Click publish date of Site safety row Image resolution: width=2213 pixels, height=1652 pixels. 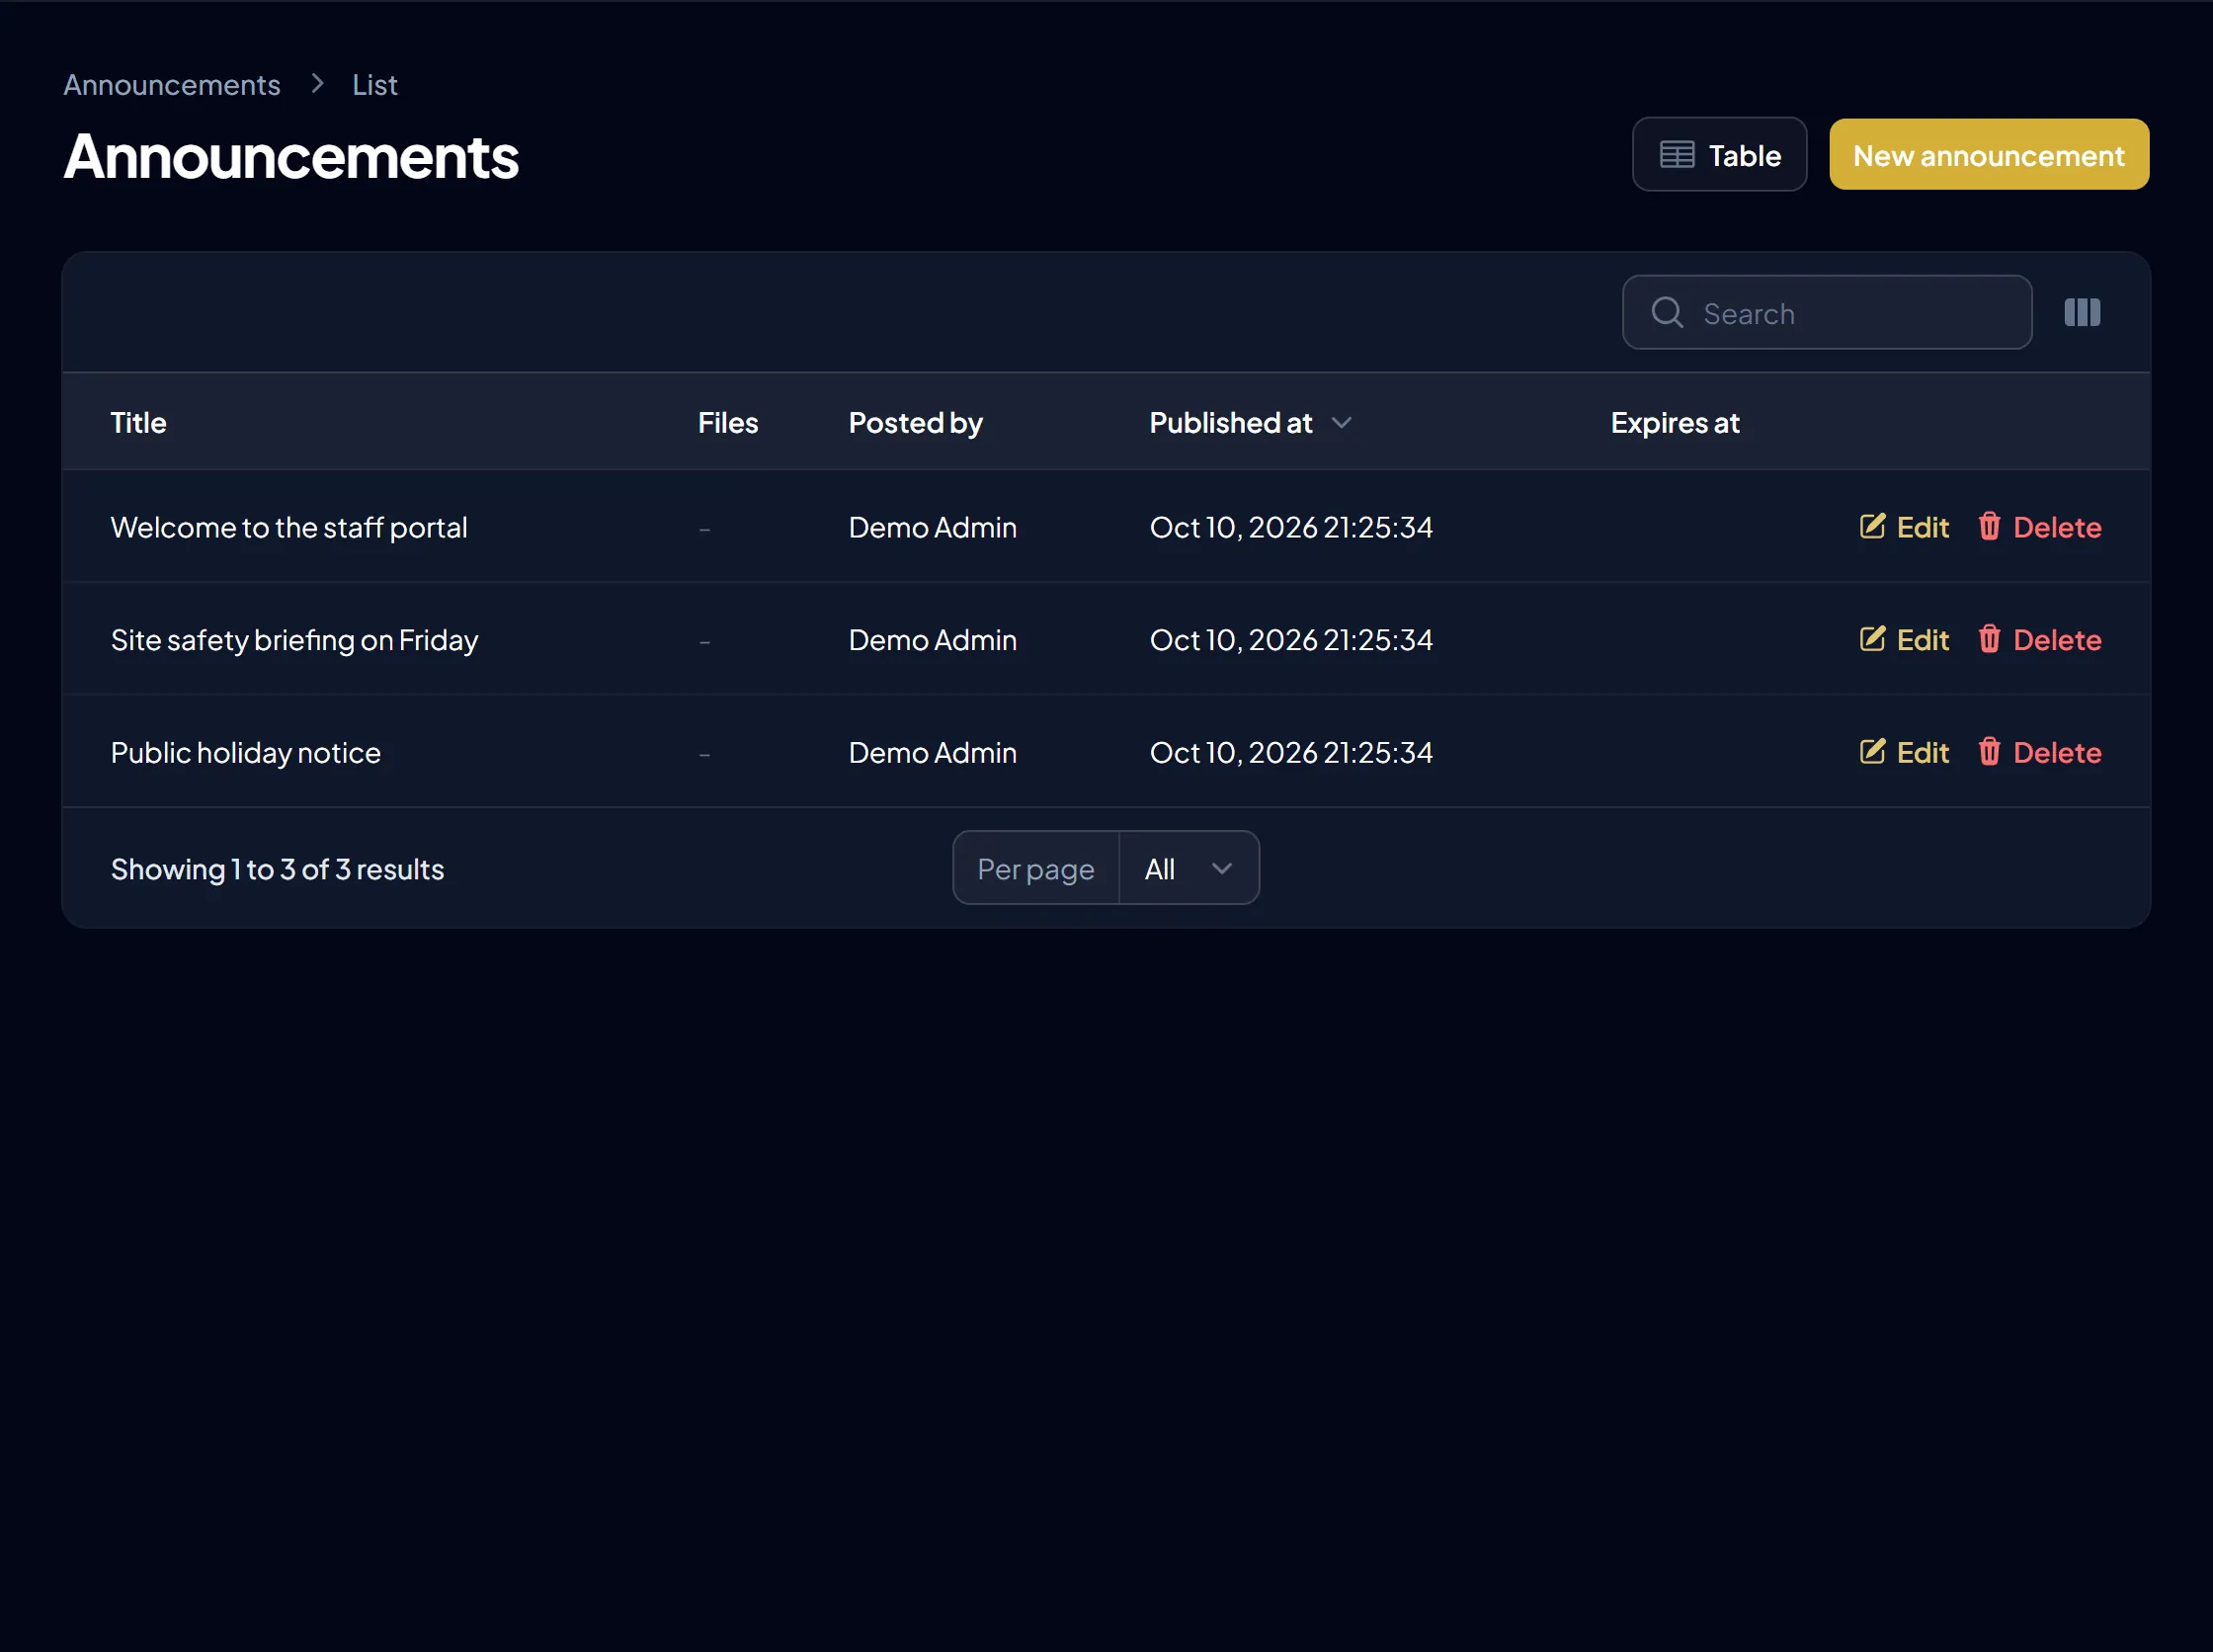(x=1291, y=640)
